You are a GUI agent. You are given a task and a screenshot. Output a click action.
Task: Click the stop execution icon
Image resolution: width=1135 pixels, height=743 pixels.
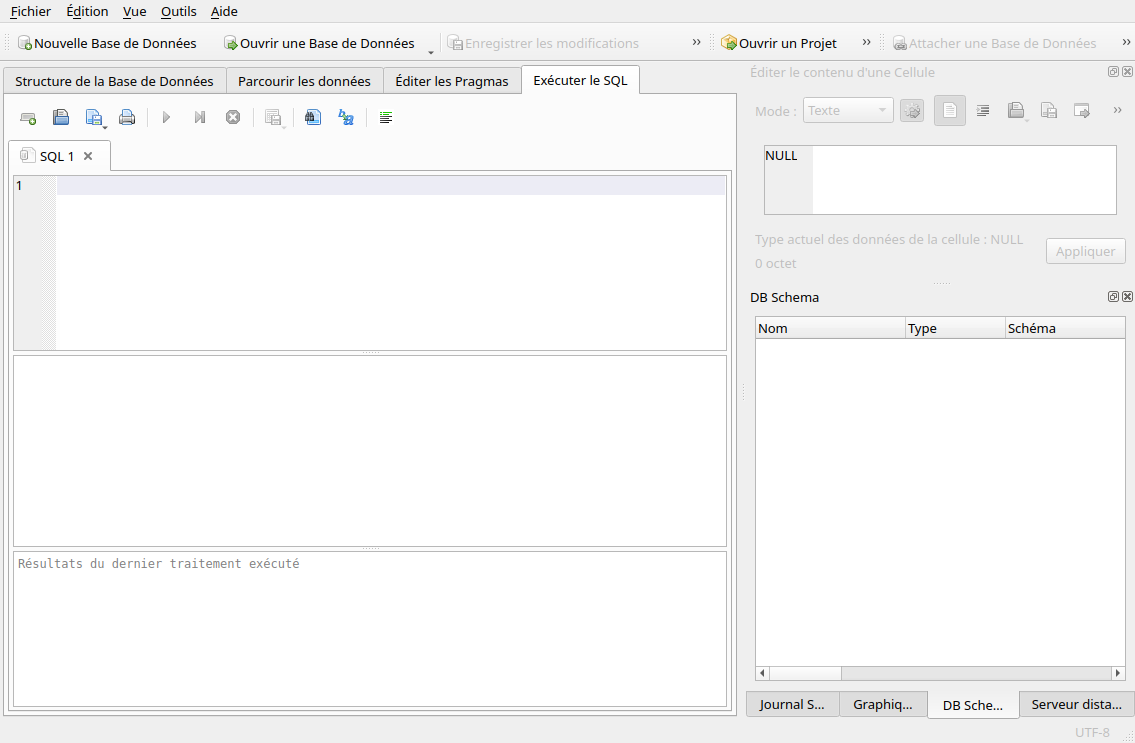pyautogui.click(x=233, y=118)
